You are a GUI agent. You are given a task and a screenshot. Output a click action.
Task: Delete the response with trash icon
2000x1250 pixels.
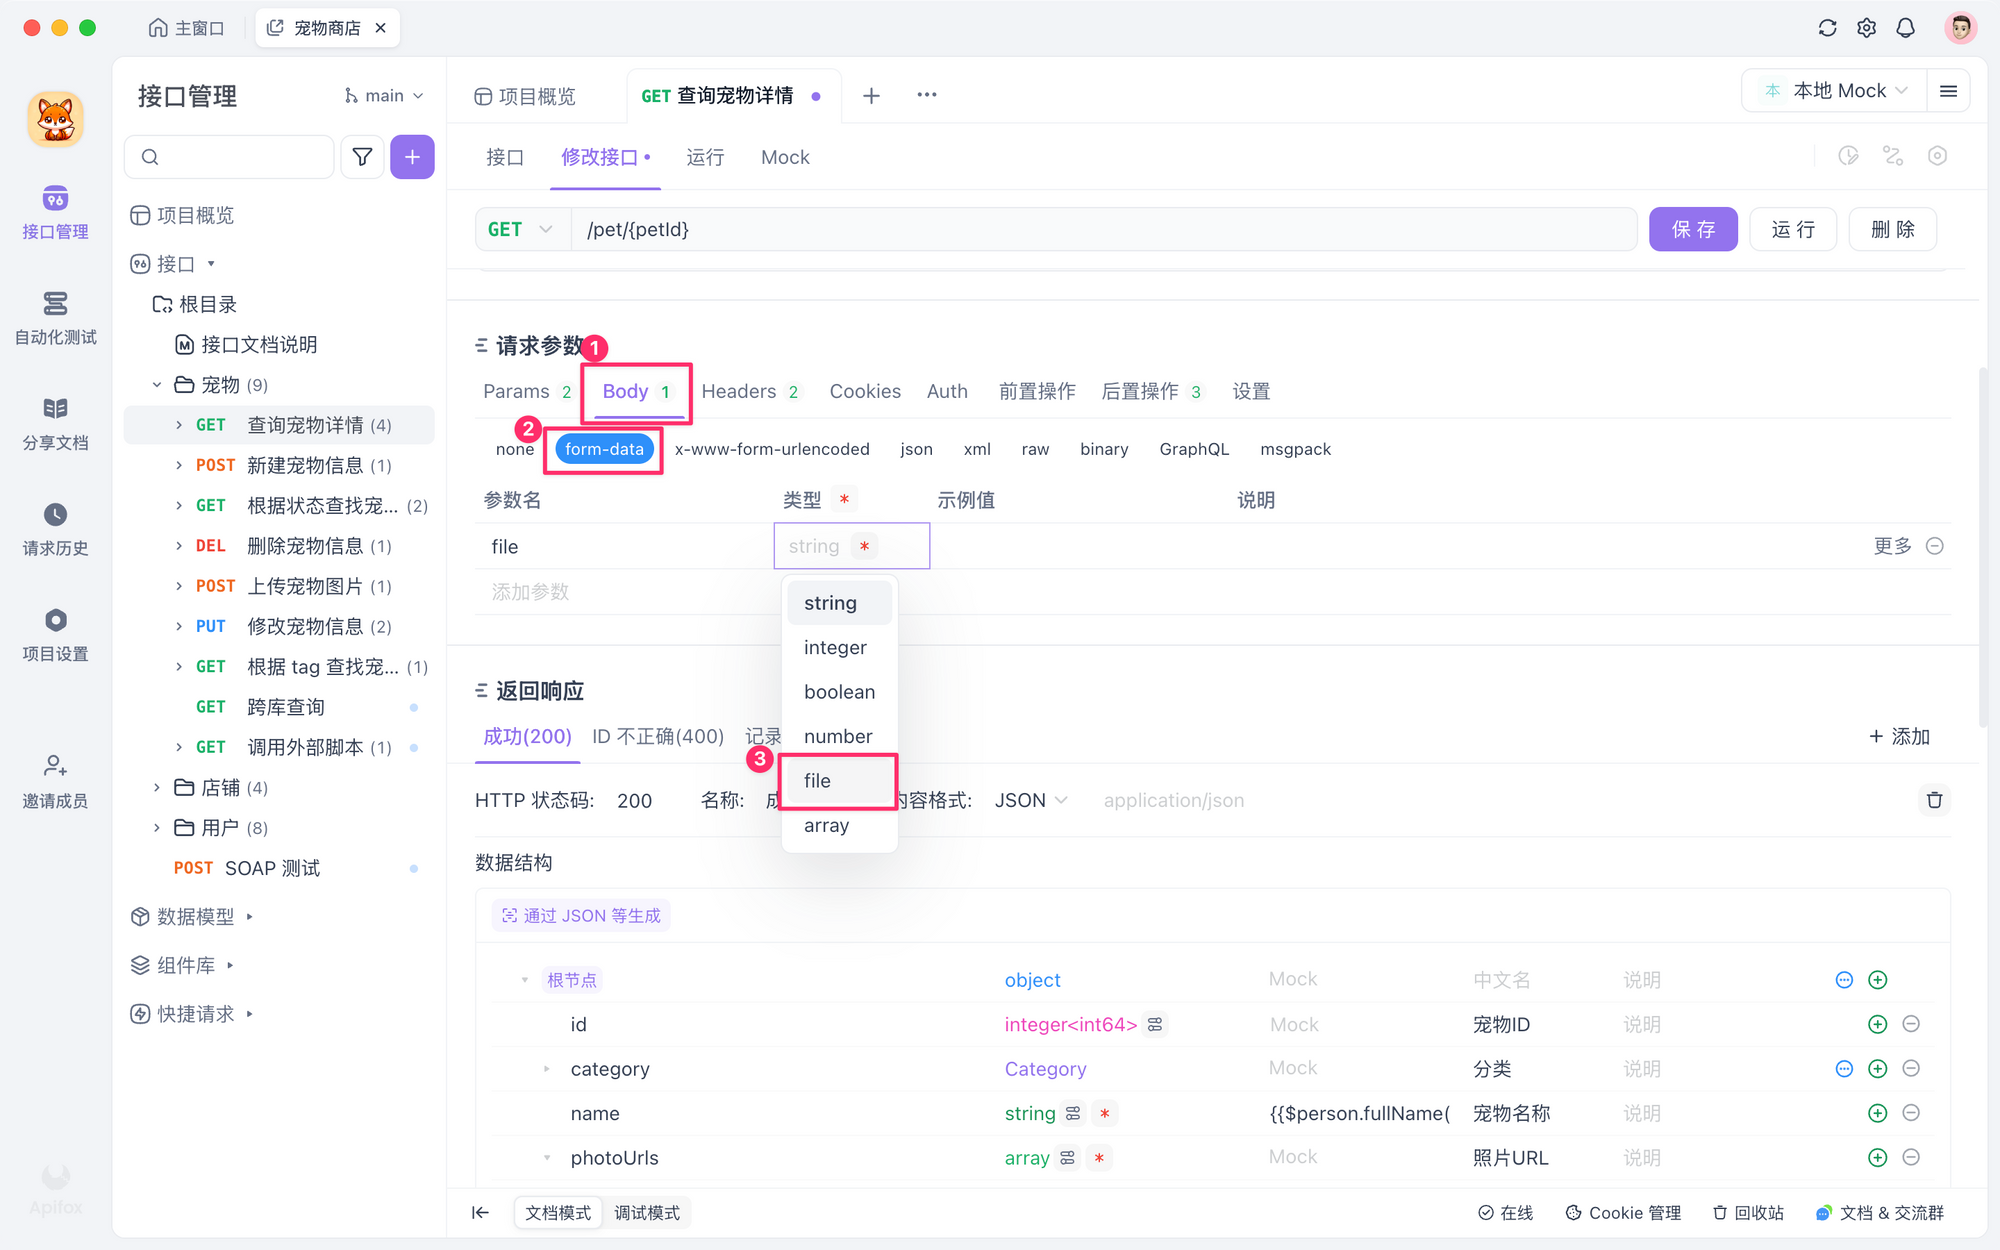point(1934,800)
